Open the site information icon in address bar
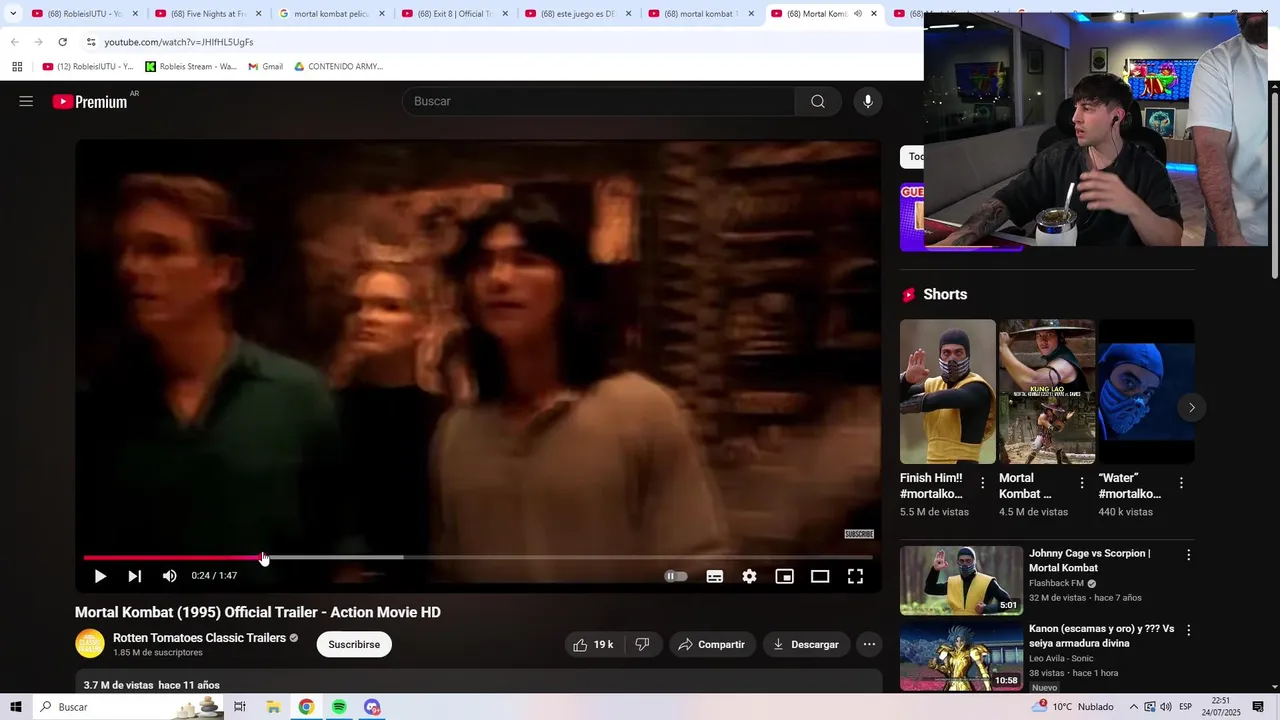The width and height of the screenshot is (1280, 720). pos(91,42)
